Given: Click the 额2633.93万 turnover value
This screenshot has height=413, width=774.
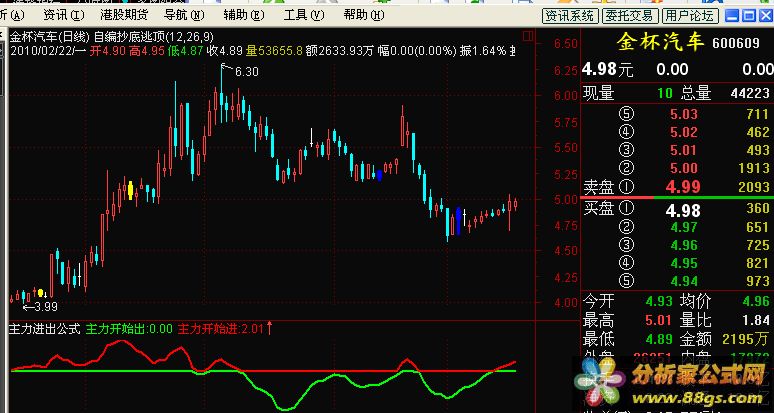Looking at the screenshot, I should point(340,50).
